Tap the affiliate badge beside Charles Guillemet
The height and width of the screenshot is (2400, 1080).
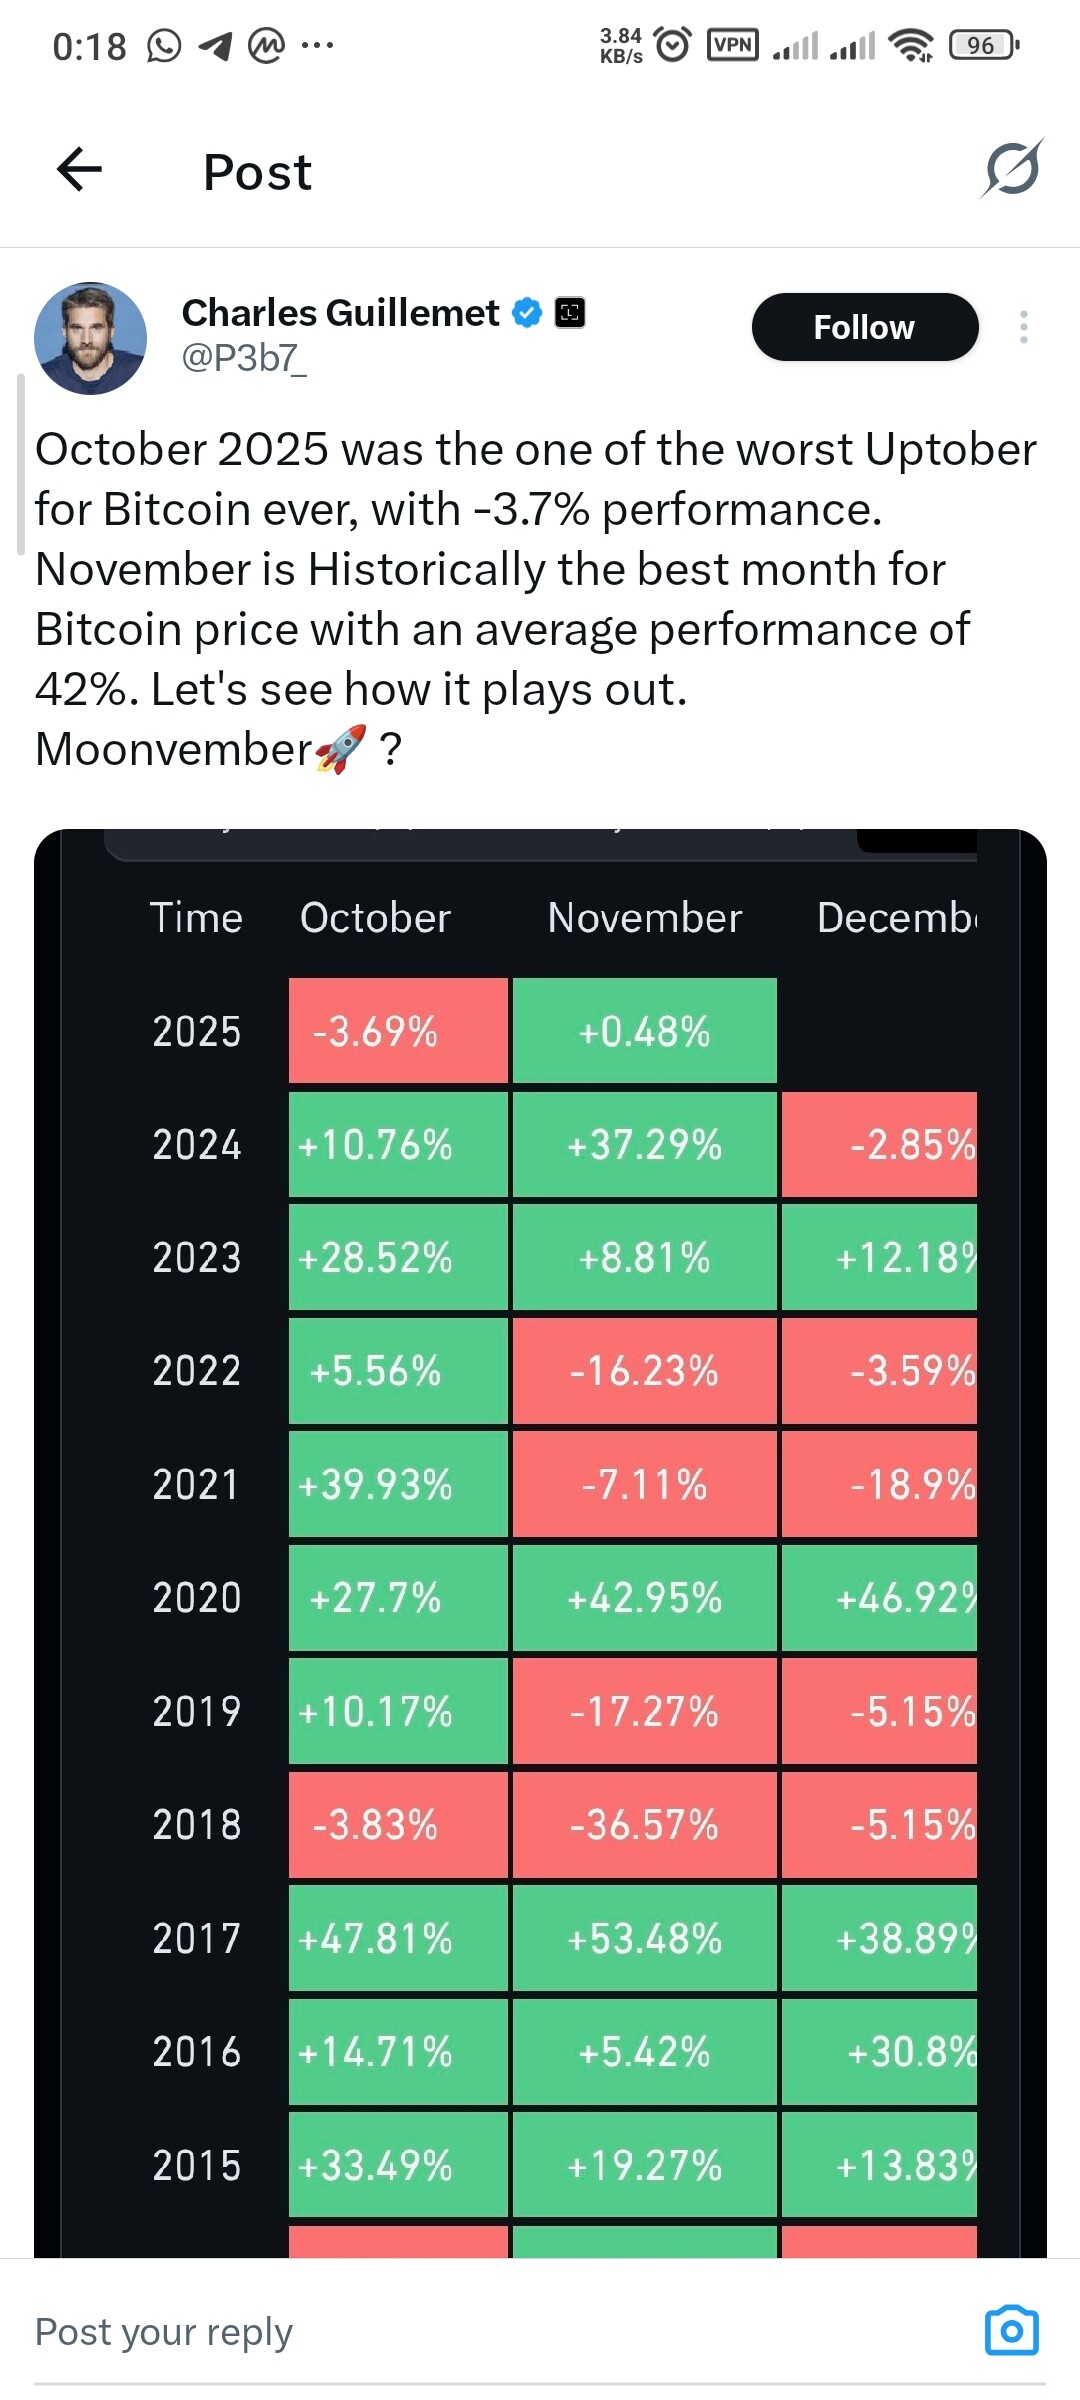[570, 313]
